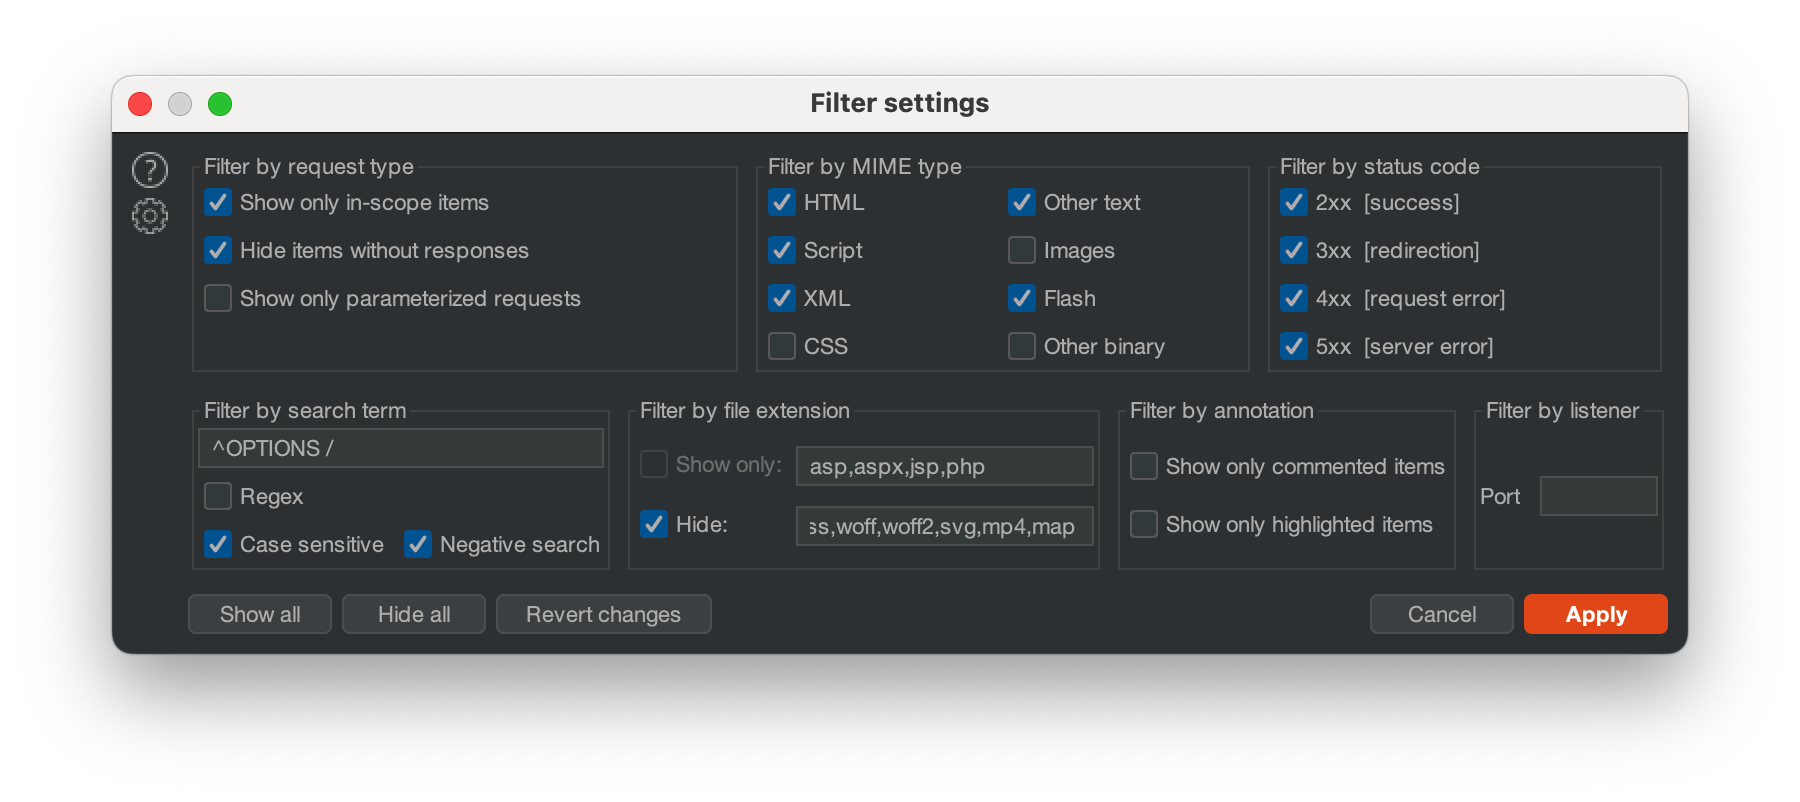Apply the filter settings
Image resolution: width=1800 pixels, height=802 pixels.
[1595, 614]
